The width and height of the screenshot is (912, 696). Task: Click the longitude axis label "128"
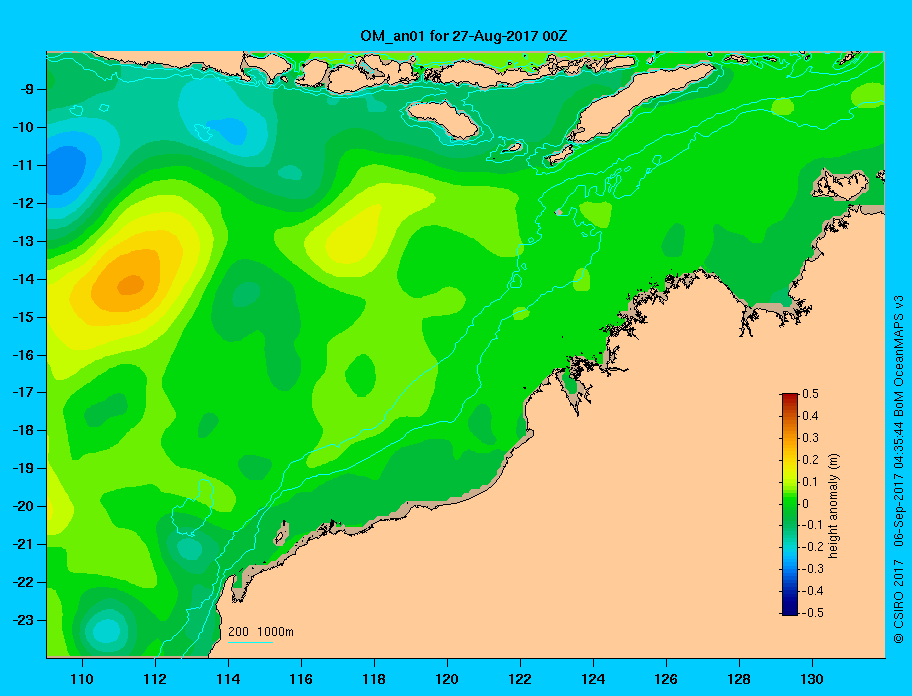(739, 679)
